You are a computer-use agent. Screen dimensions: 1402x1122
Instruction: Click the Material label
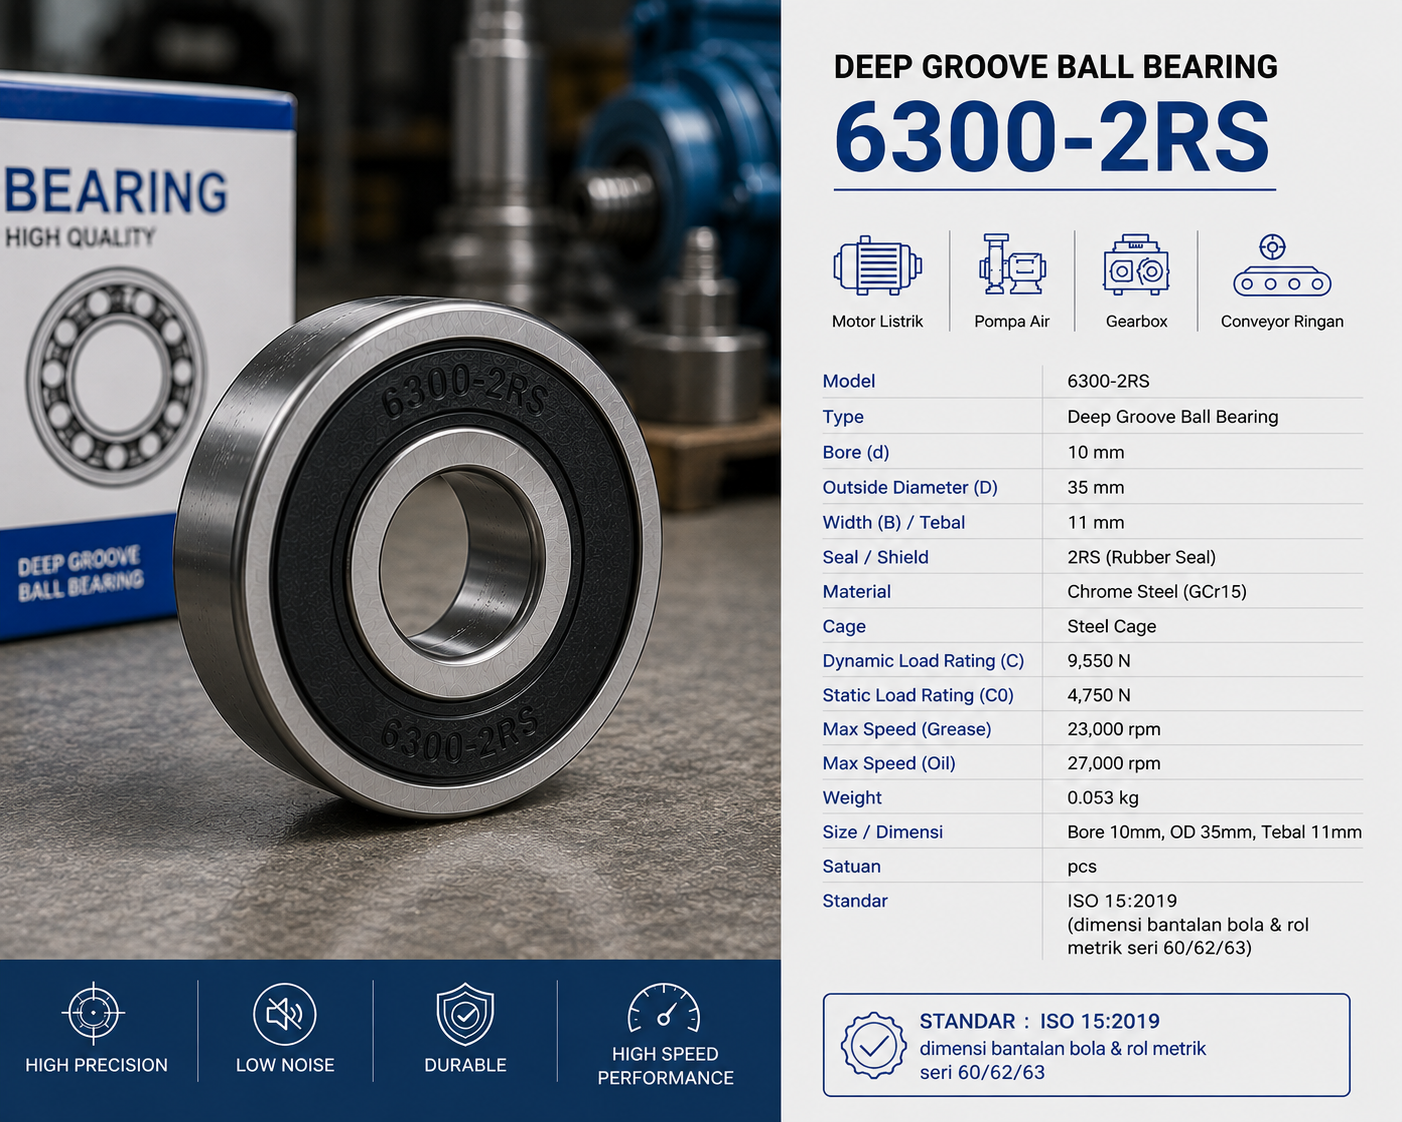tap(856, 591)
